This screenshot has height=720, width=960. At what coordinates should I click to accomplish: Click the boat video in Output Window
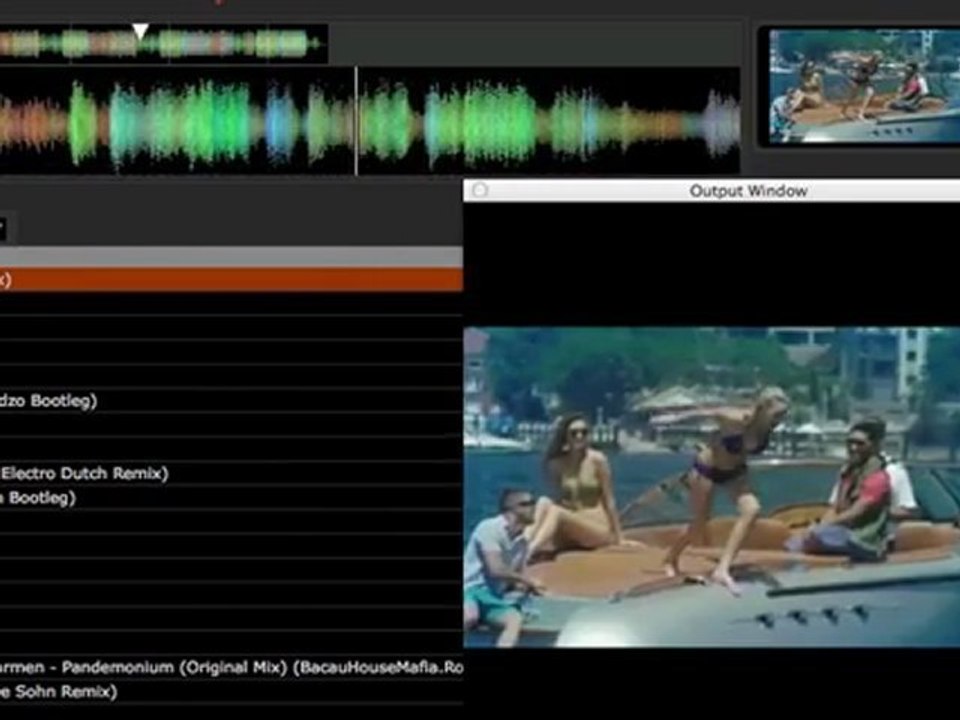(711, 487)
